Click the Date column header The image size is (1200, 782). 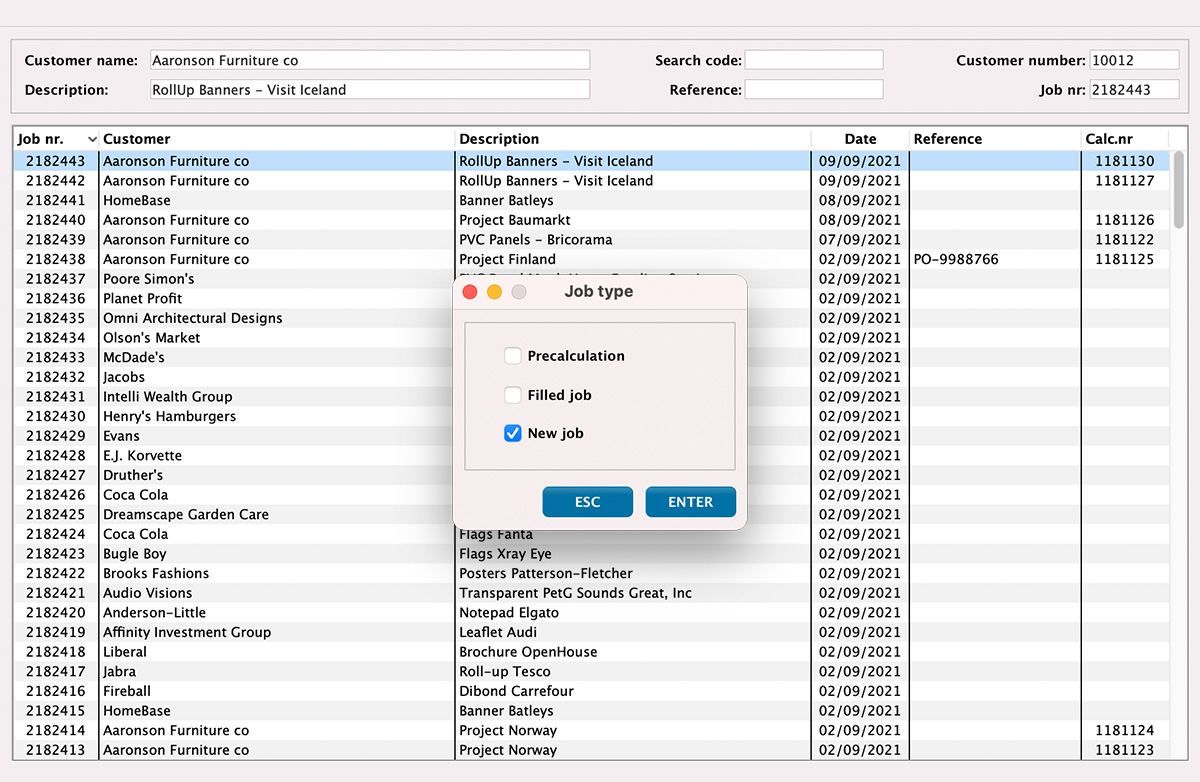[860, 138]
